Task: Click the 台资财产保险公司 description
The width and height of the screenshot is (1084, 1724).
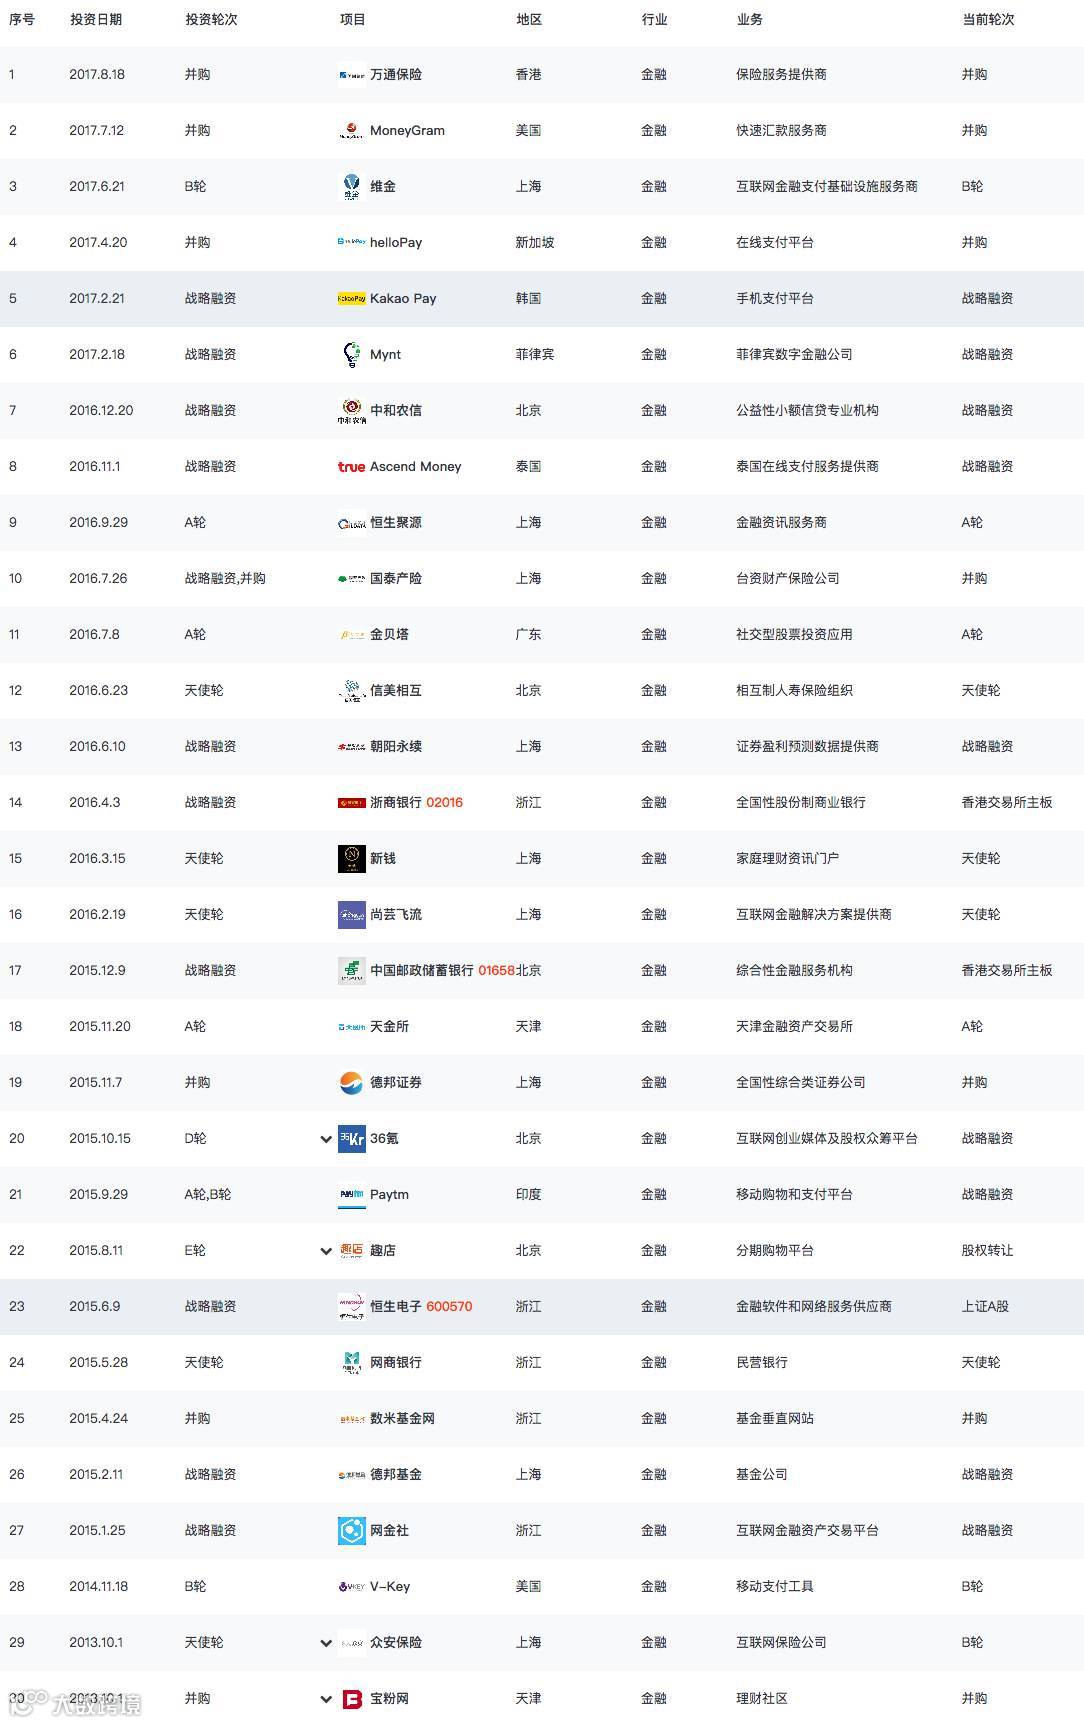Action: coord(788,579)
